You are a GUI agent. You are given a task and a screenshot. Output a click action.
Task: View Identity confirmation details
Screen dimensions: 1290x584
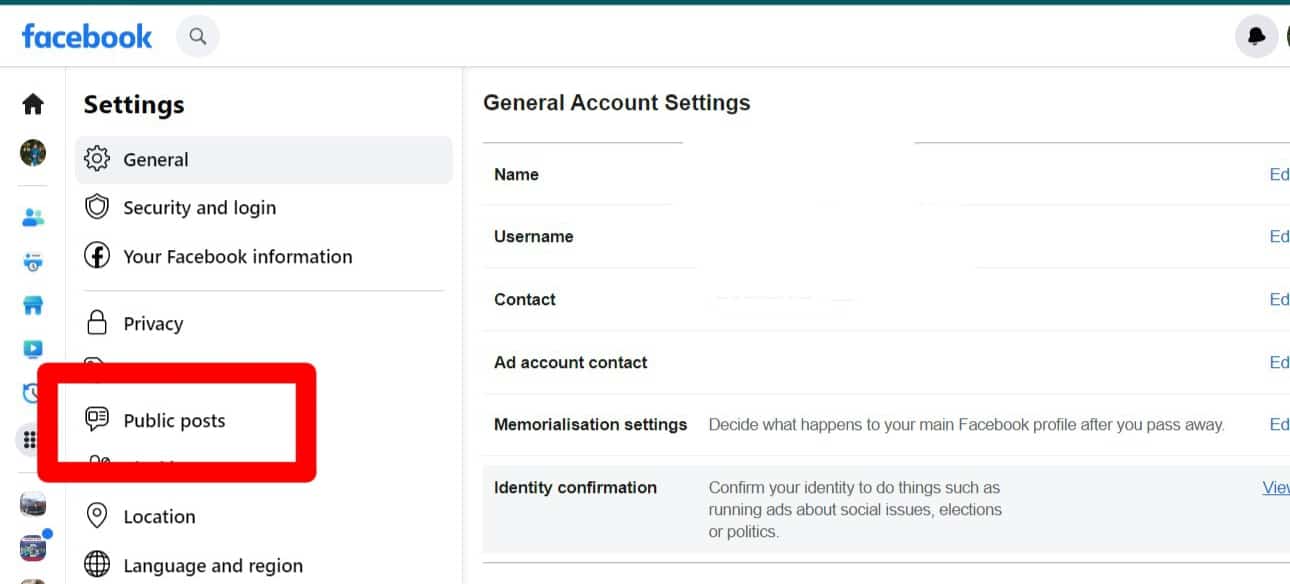click(1276, 488)
